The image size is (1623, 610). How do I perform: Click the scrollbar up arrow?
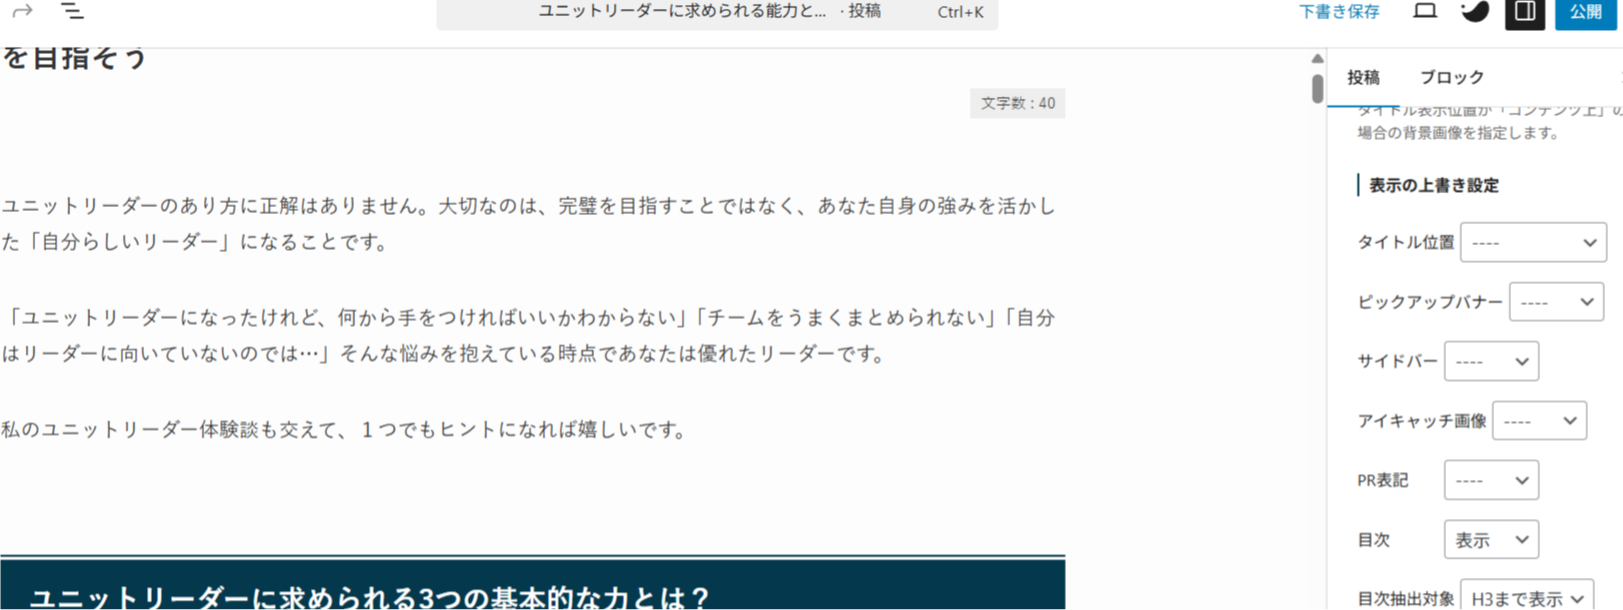click(1318, 59)
